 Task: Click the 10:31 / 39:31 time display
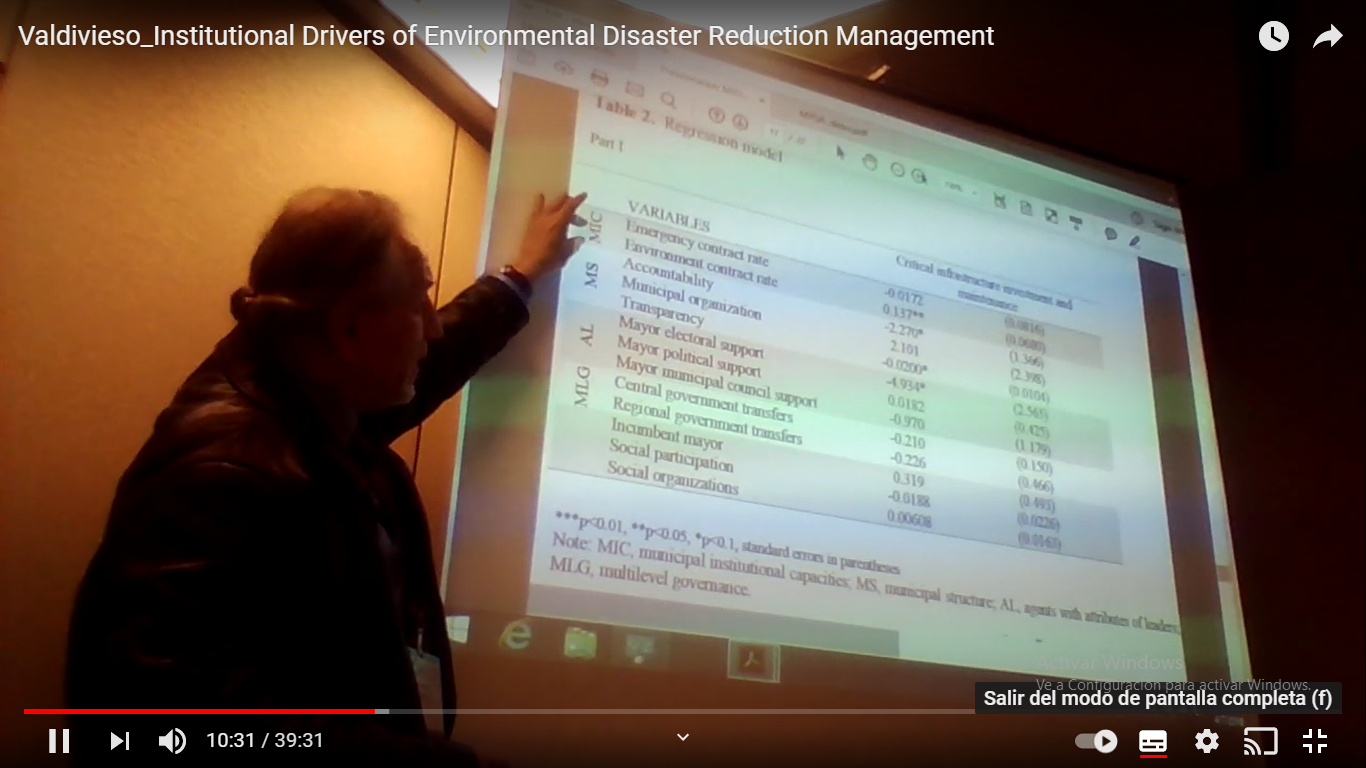point(265,741)
